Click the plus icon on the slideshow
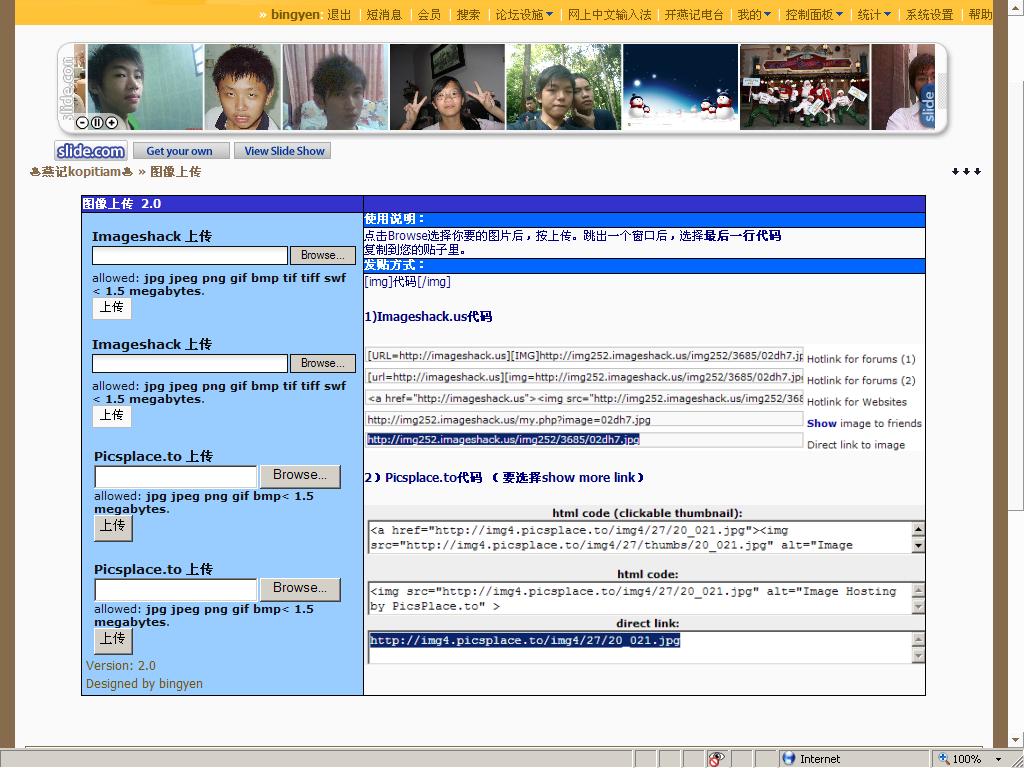Viewport: 1024px width, 768px height. click(111, 123)
